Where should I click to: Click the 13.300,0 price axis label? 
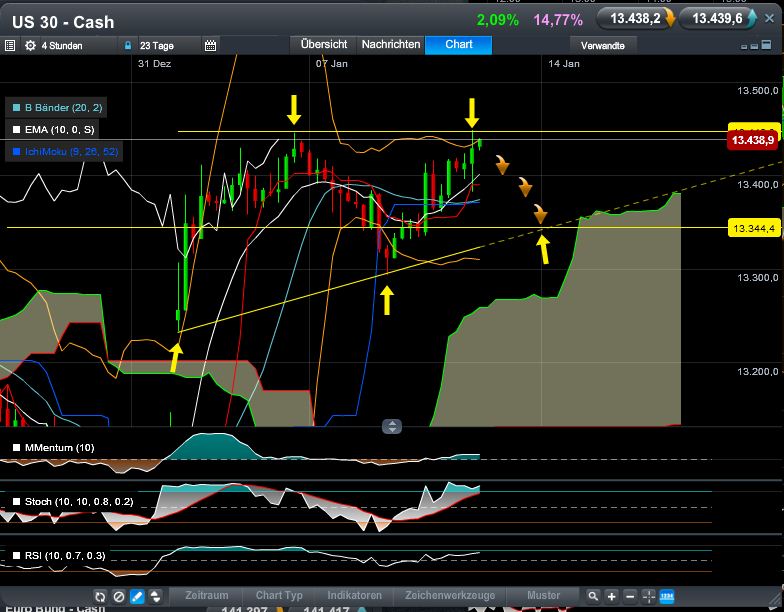[758, 278]
